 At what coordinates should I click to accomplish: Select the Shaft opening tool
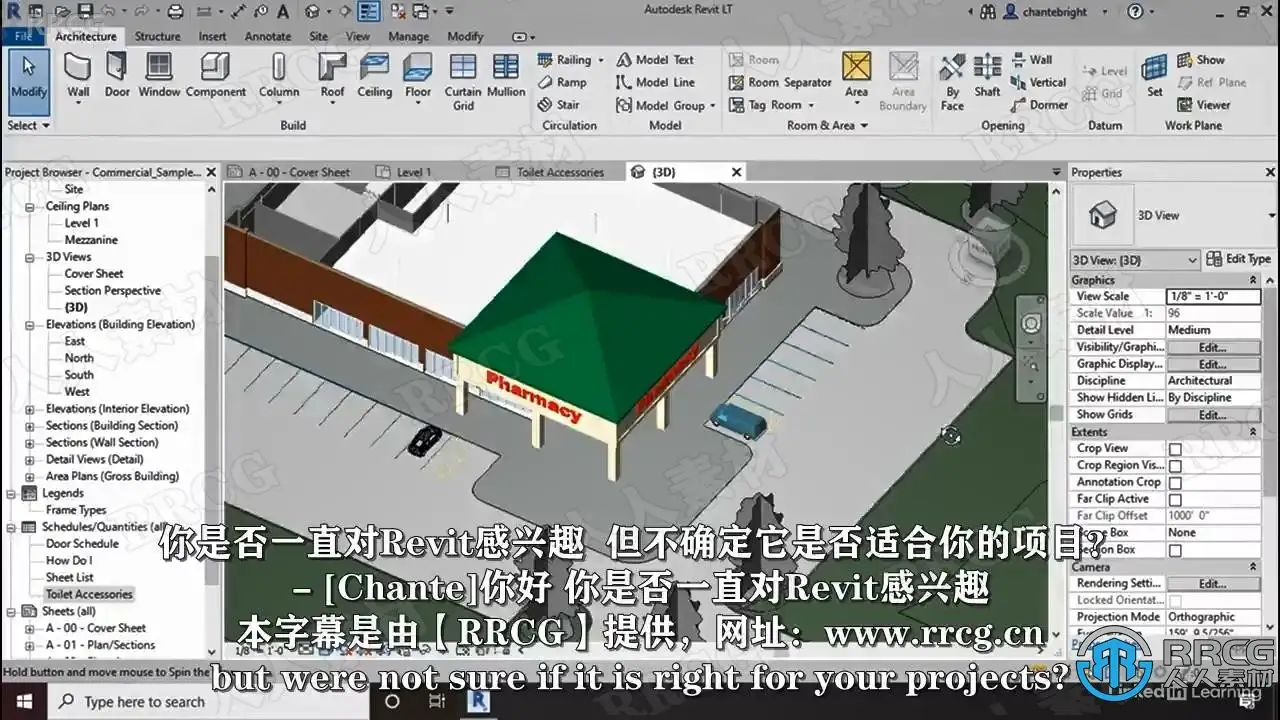987,77
